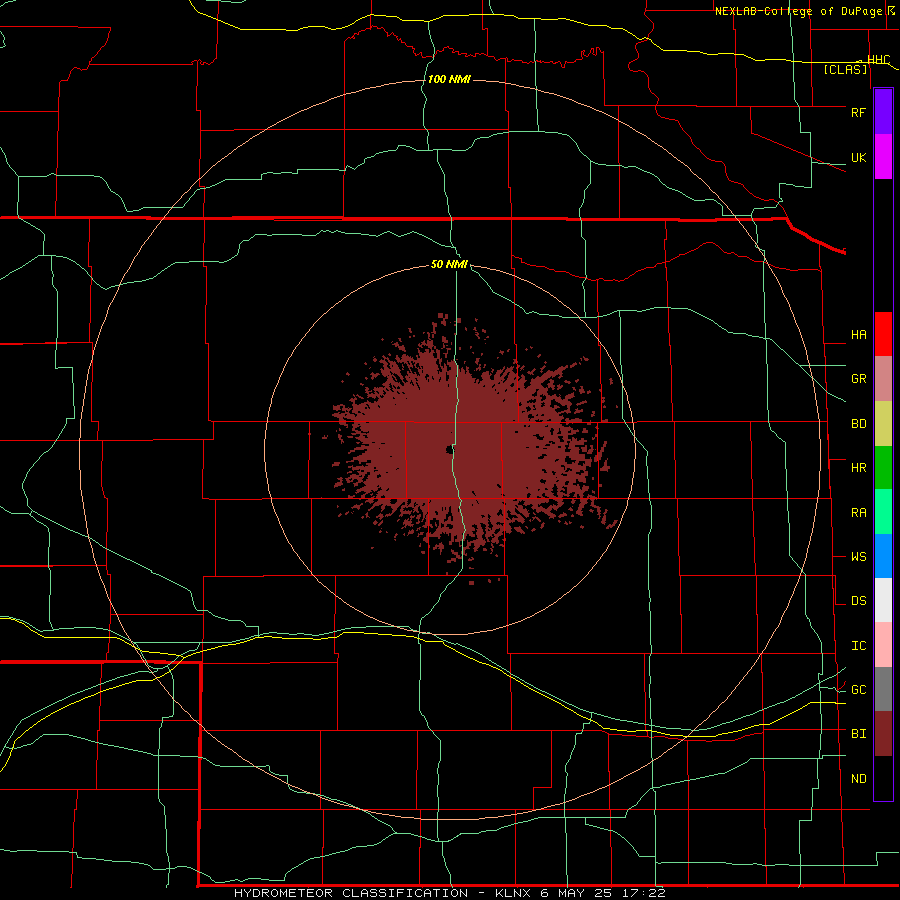Click the maroon BI legend swatch
900x900 pixels.
click(x=883, y=734)
